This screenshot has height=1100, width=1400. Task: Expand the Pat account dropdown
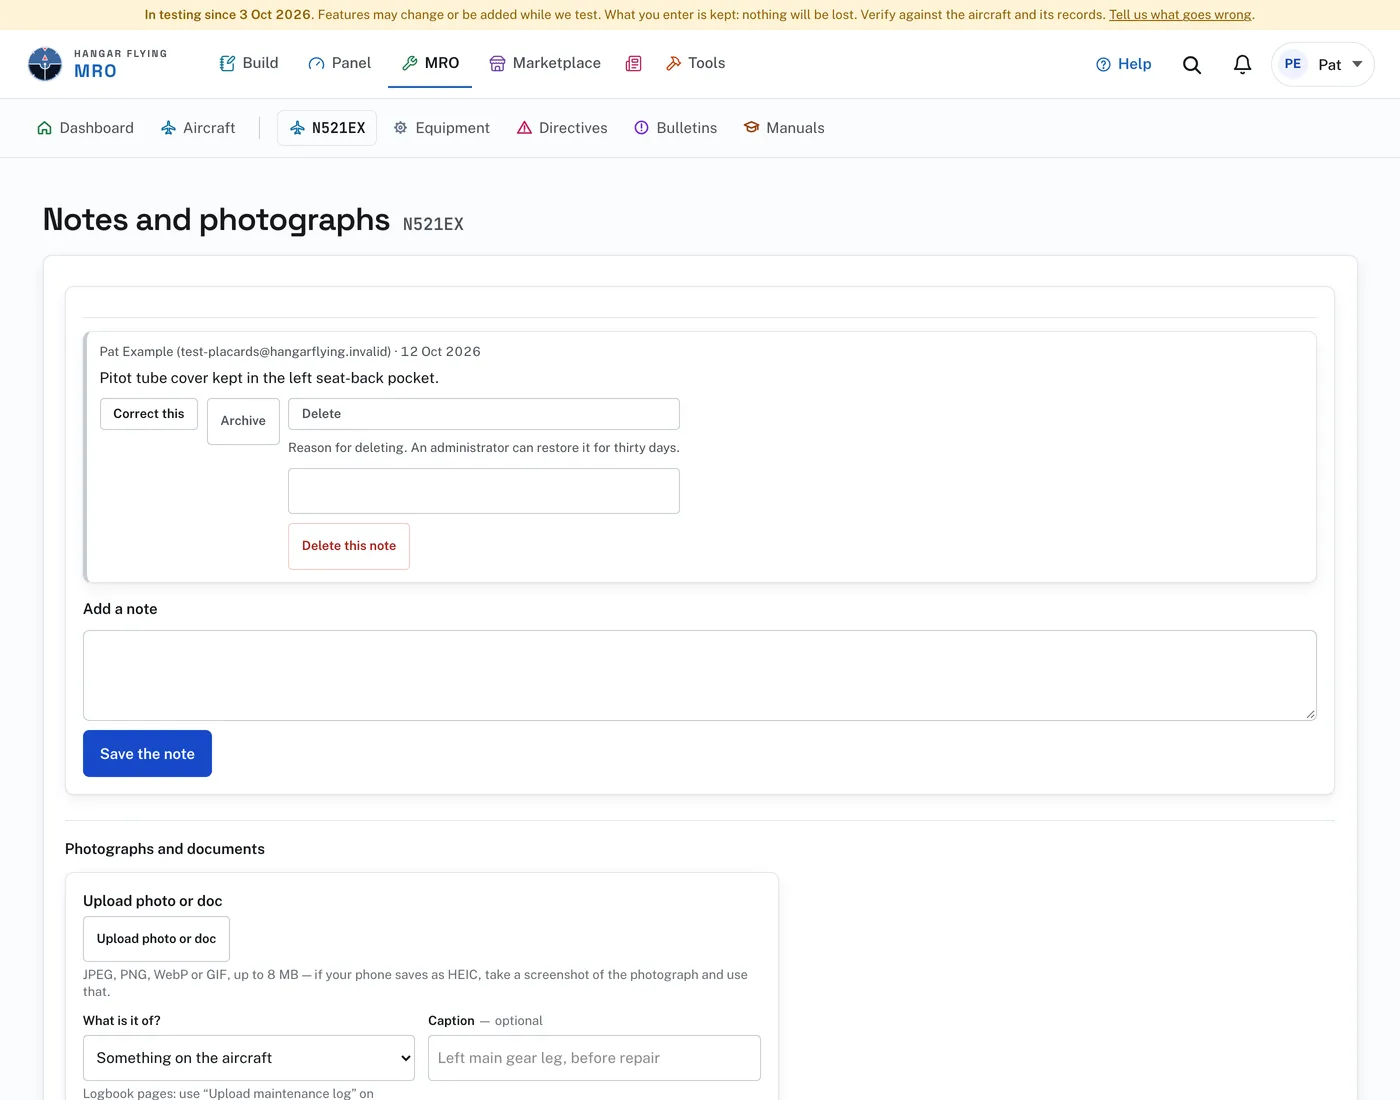coord(1323,64)
